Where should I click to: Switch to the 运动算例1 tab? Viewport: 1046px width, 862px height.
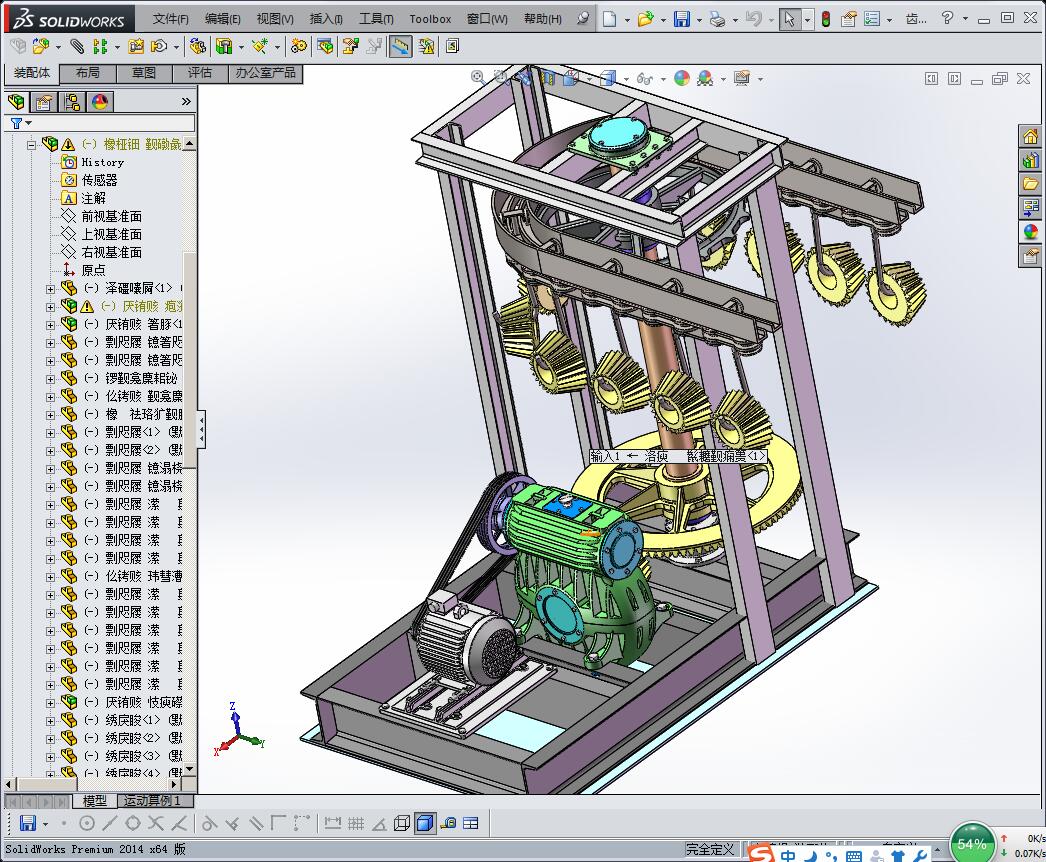(152, 800)
